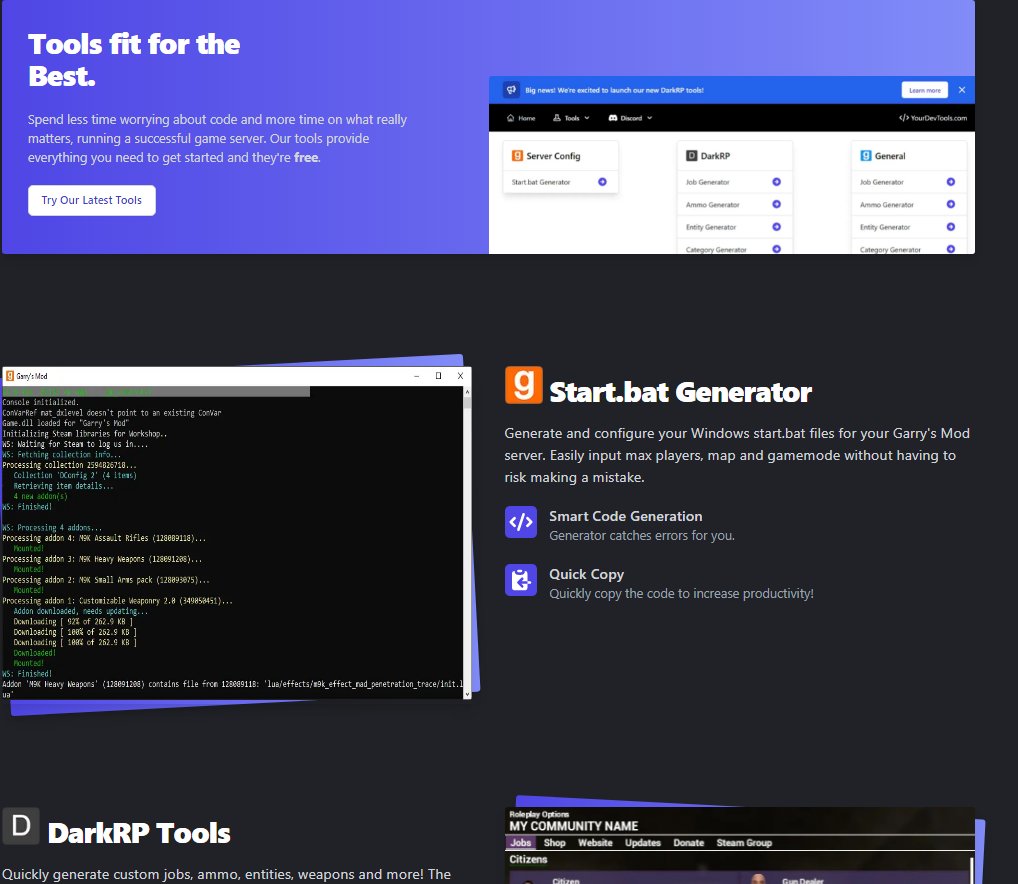Click Learn more in the banner
This screenshot has height=884, width=1018.
point(924,89)
